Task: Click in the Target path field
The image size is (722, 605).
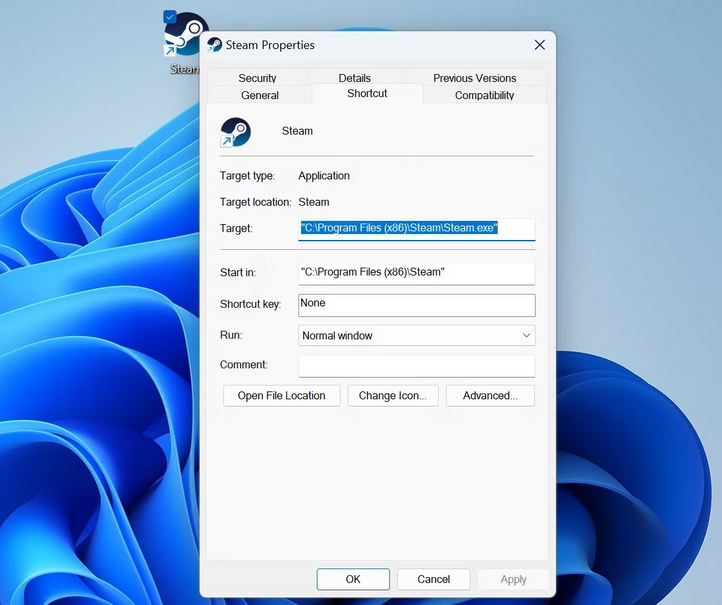Action: [x=417, y=228]
